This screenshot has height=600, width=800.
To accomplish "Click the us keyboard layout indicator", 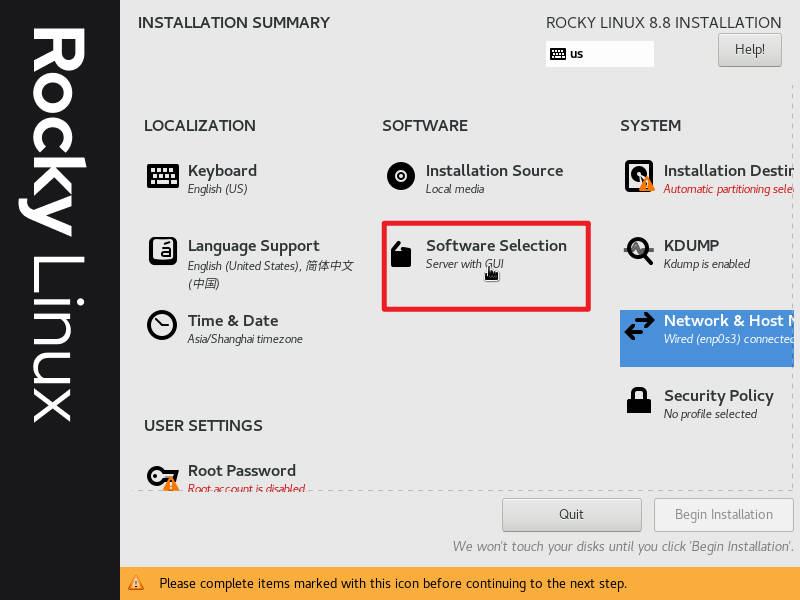I will 599,54.
